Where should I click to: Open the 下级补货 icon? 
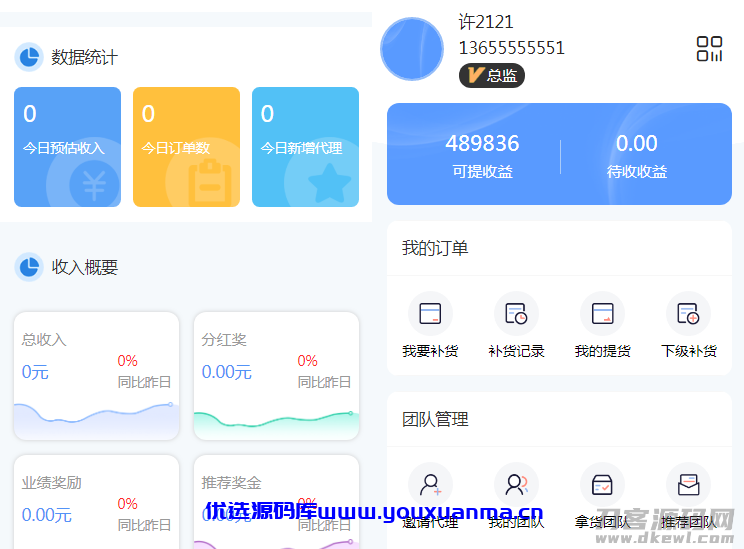688,314
